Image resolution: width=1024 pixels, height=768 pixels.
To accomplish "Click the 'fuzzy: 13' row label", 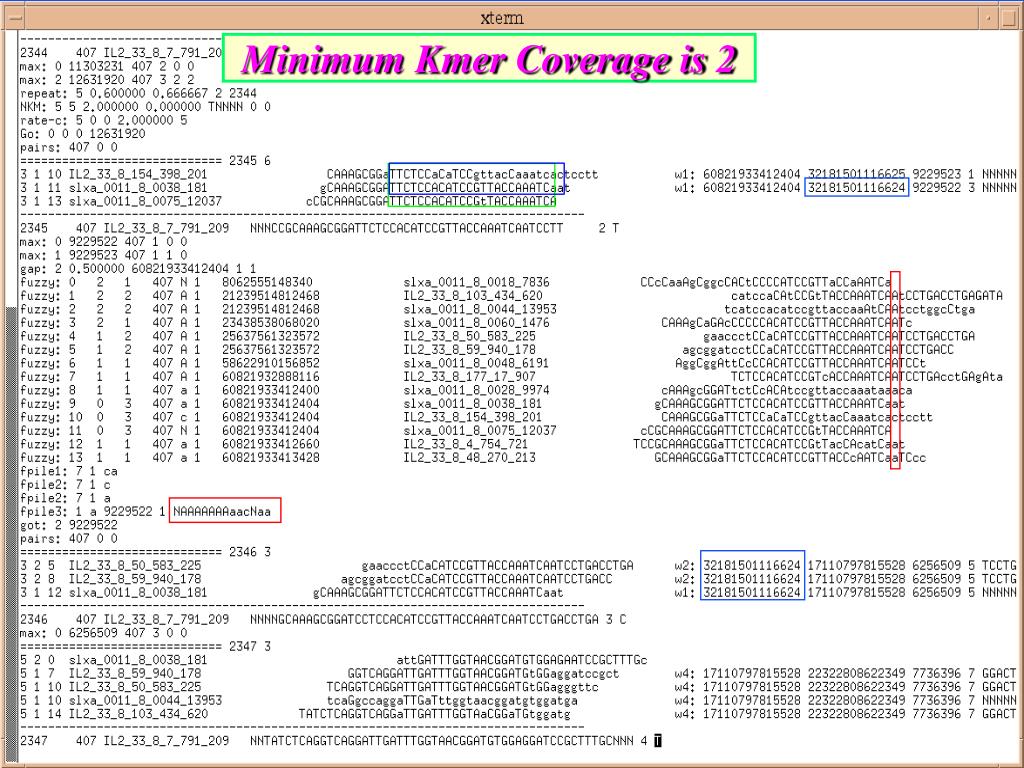I will pos(48,458).
